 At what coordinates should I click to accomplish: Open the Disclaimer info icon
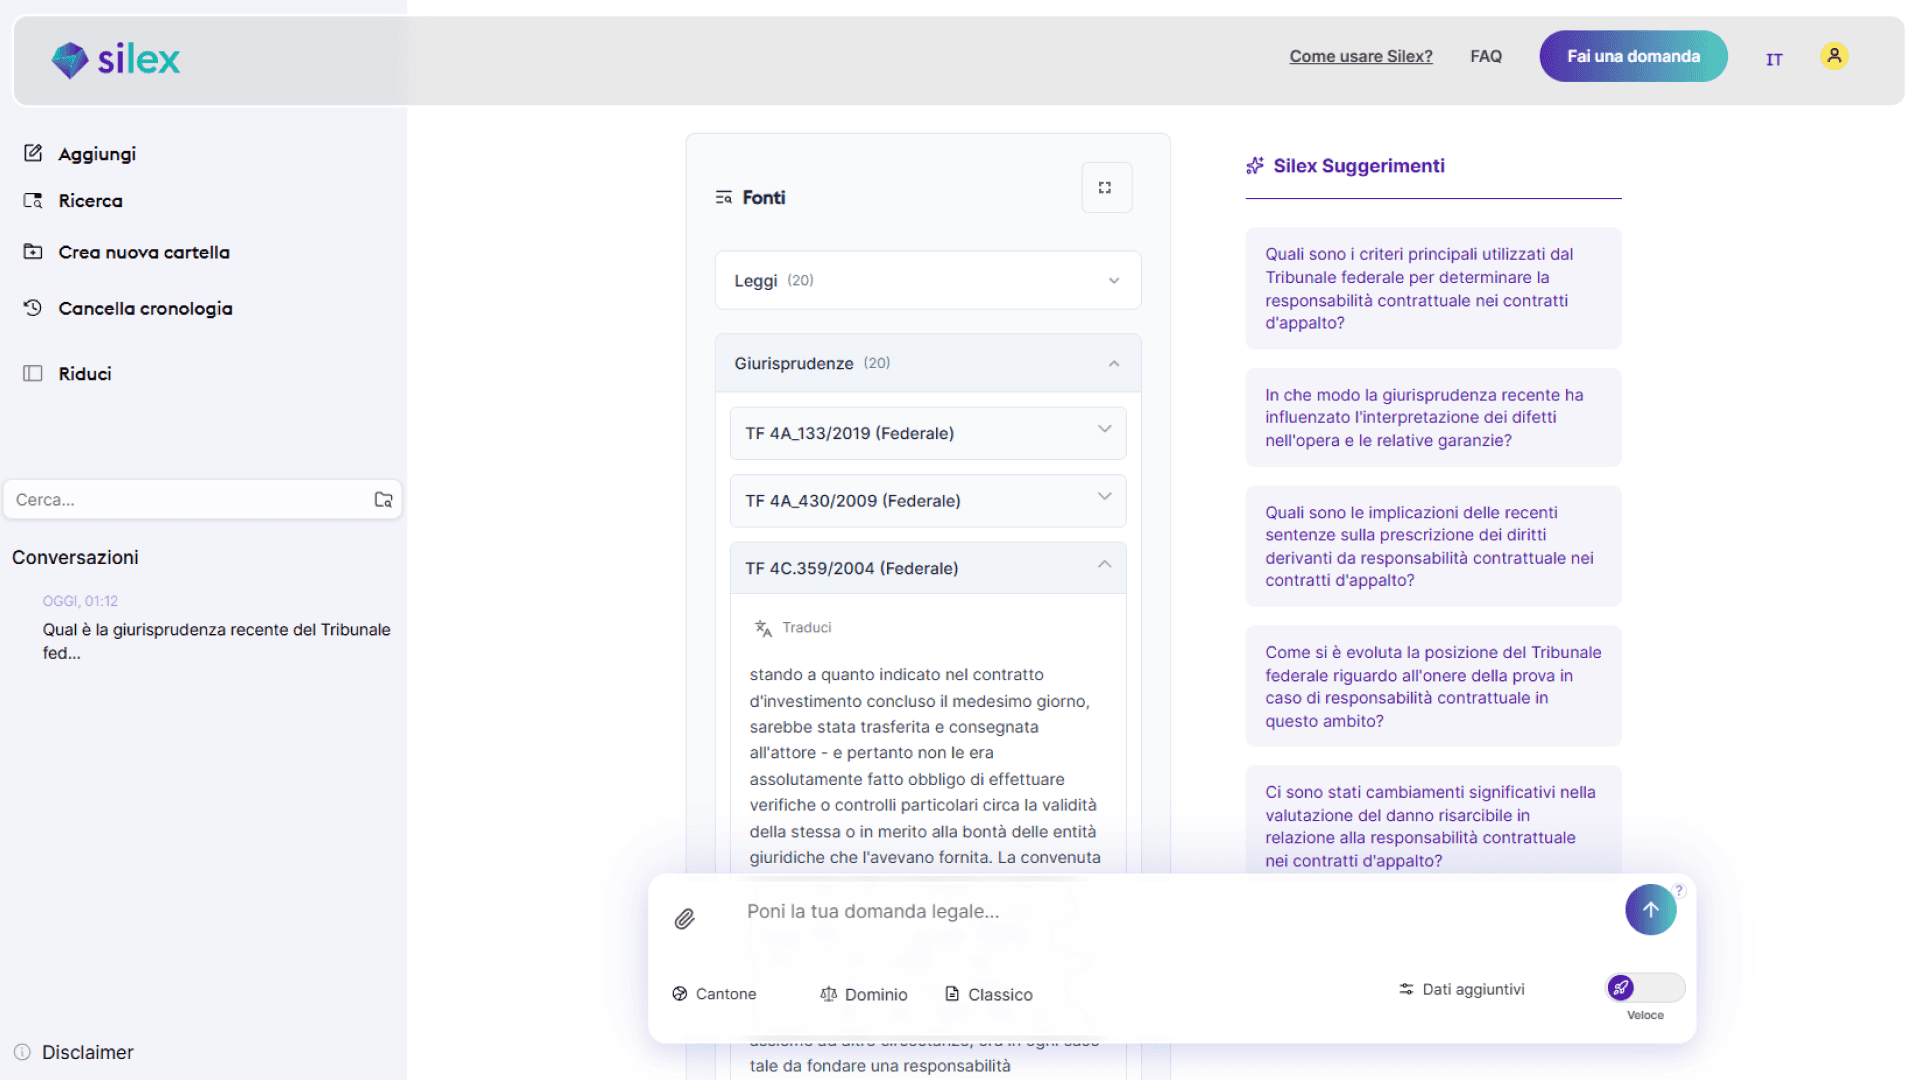(22, 1052)
